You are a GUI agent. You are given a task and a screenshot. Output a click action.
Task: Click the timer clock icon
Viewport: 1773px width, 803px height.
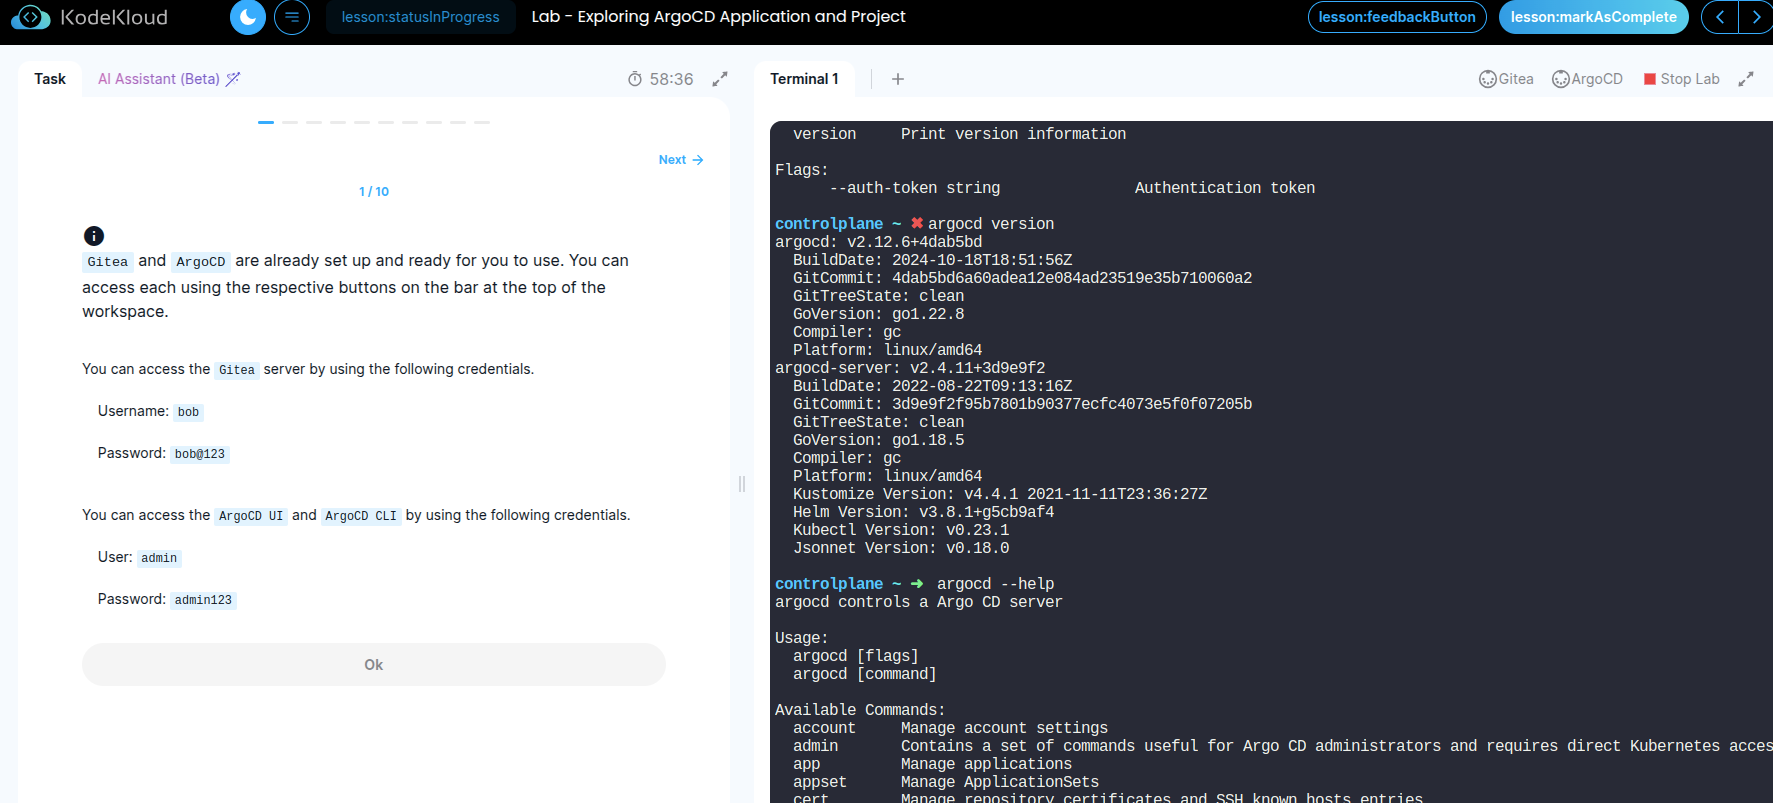pos(635,79)
